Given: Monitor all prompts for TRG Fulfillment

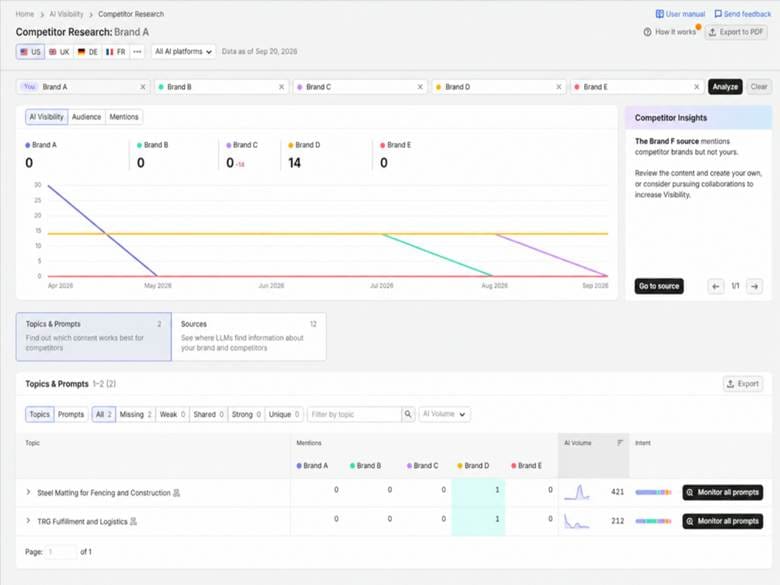Looking at the screenshot, I should pyautogui.click(x=723, y=521).
